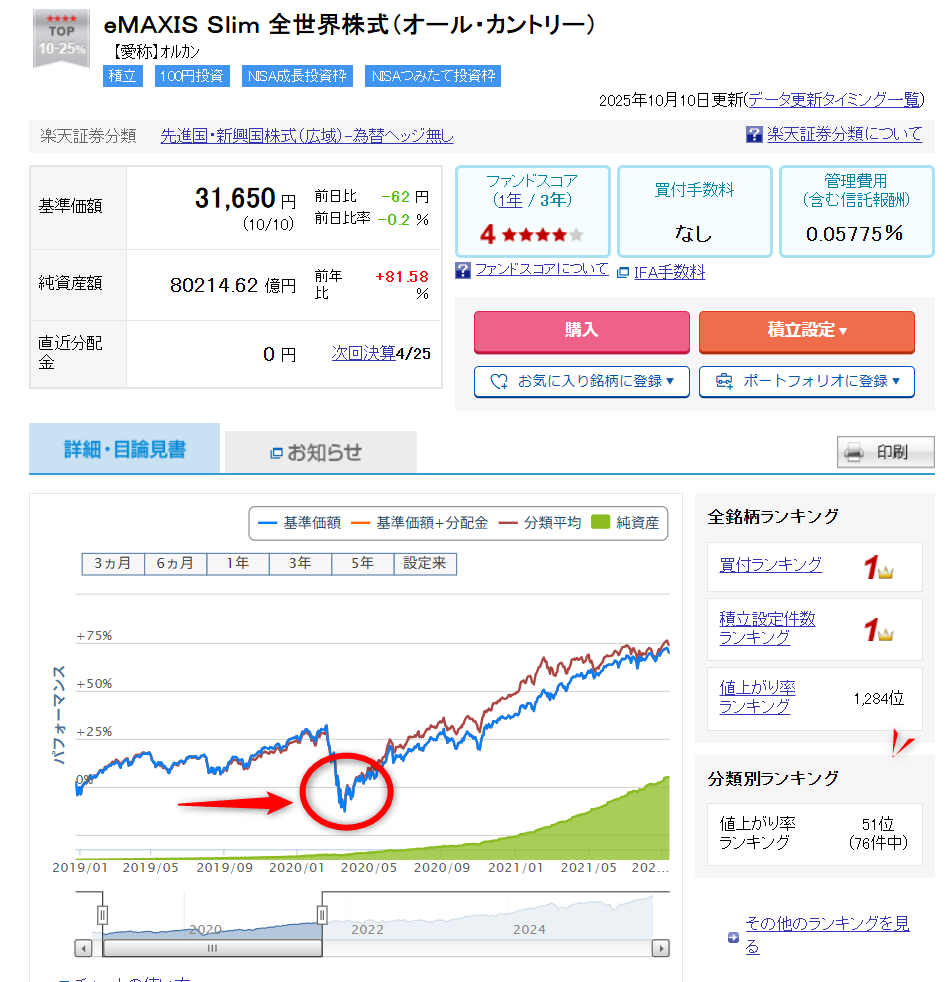Click the chart scrollbar right arrow
Viewport: 951px width, 982px height.
(x=660, y=947)
